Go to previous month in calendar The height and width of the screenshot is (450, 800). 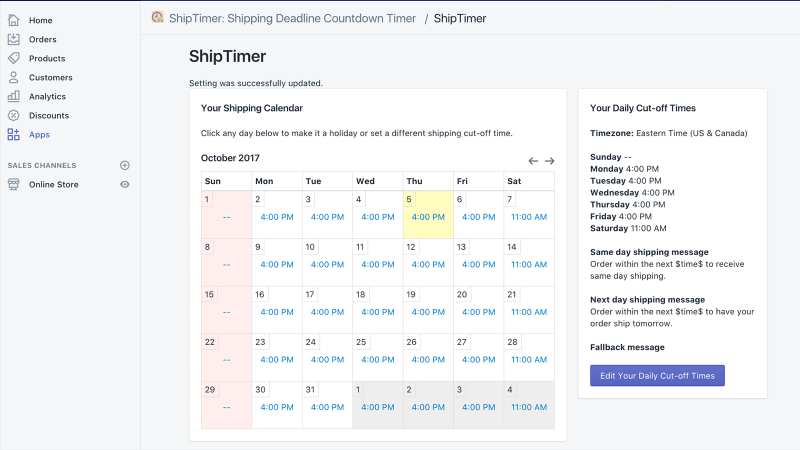tap(533, 161)
